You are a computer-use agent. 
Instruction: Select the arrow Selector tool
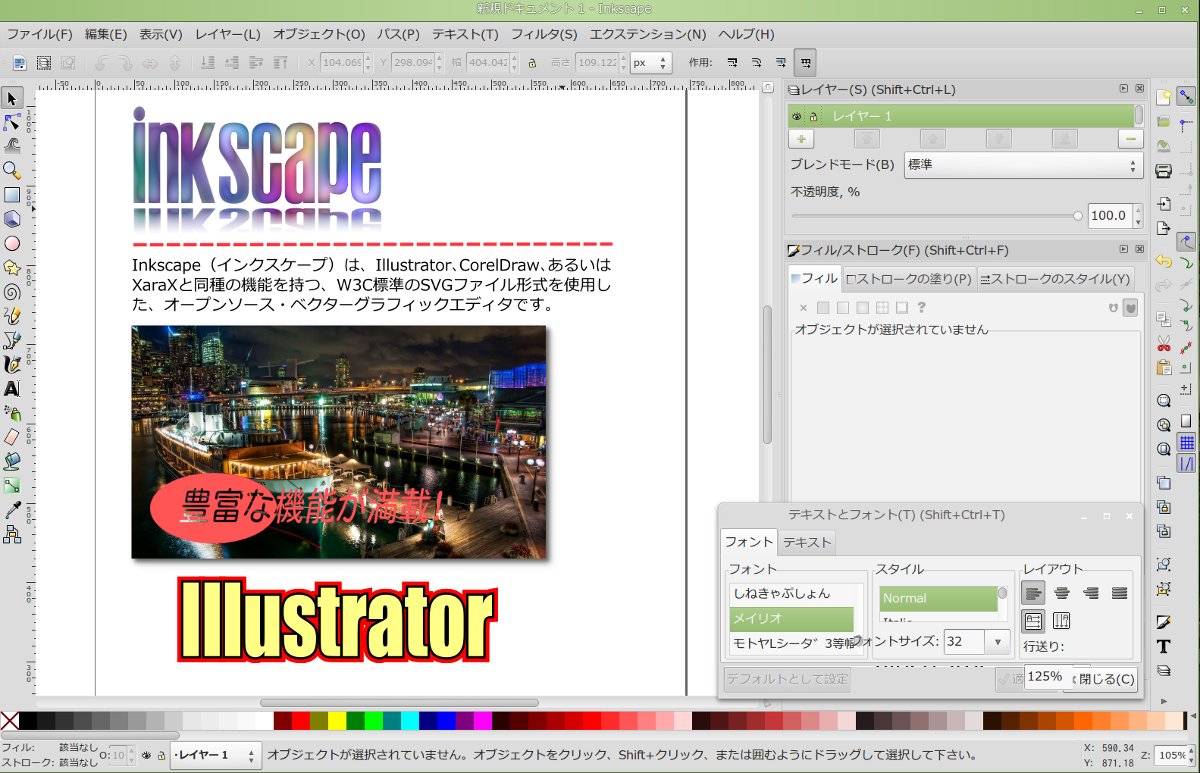[12, 97]
